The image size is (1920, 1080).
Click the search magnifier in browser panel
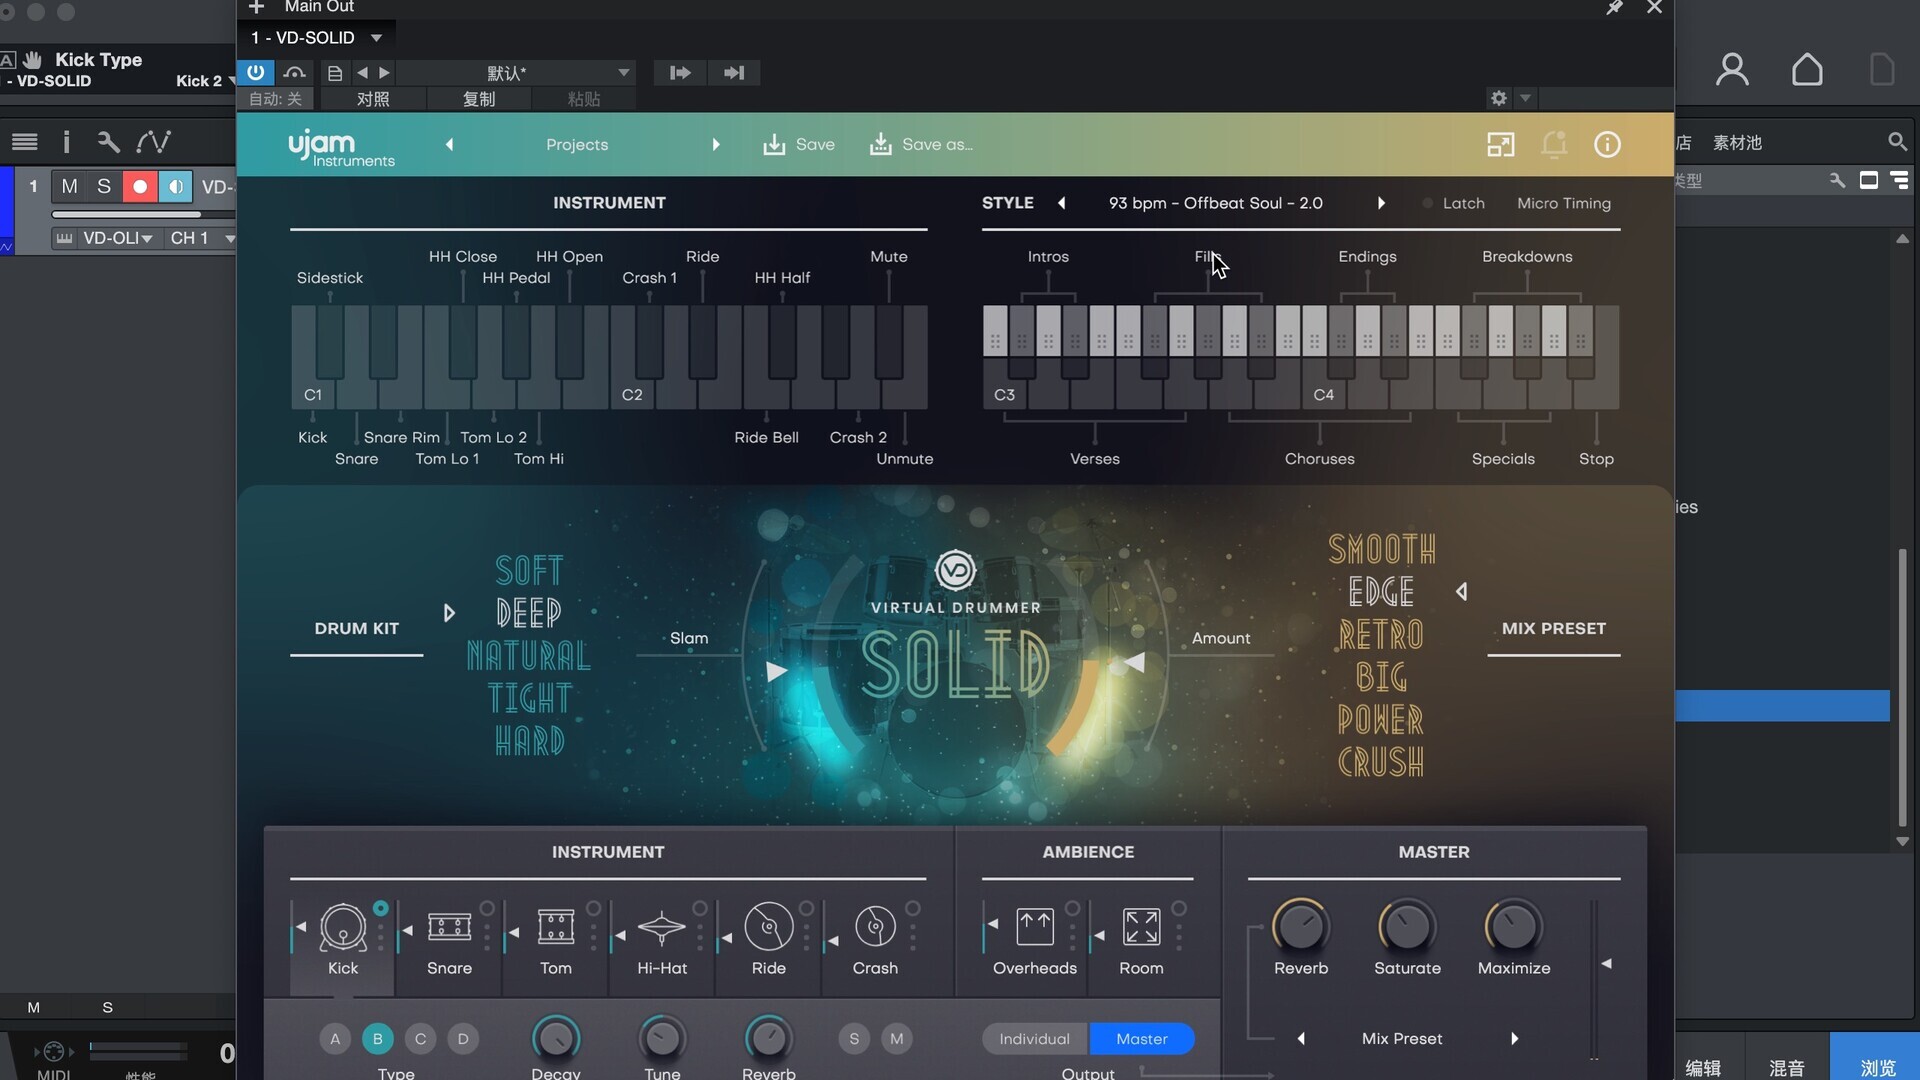[x=1897, y=142]
